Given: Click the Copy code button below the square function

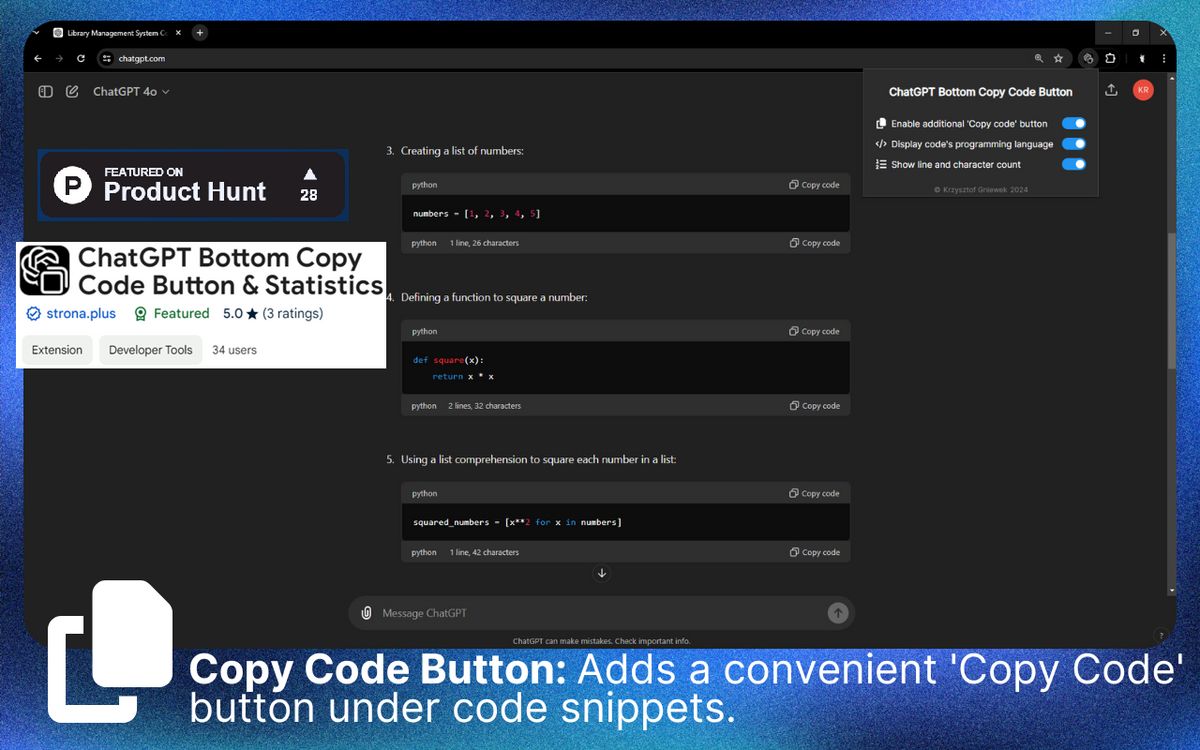Looking at the screenshot, I should [x=815, y=405].
